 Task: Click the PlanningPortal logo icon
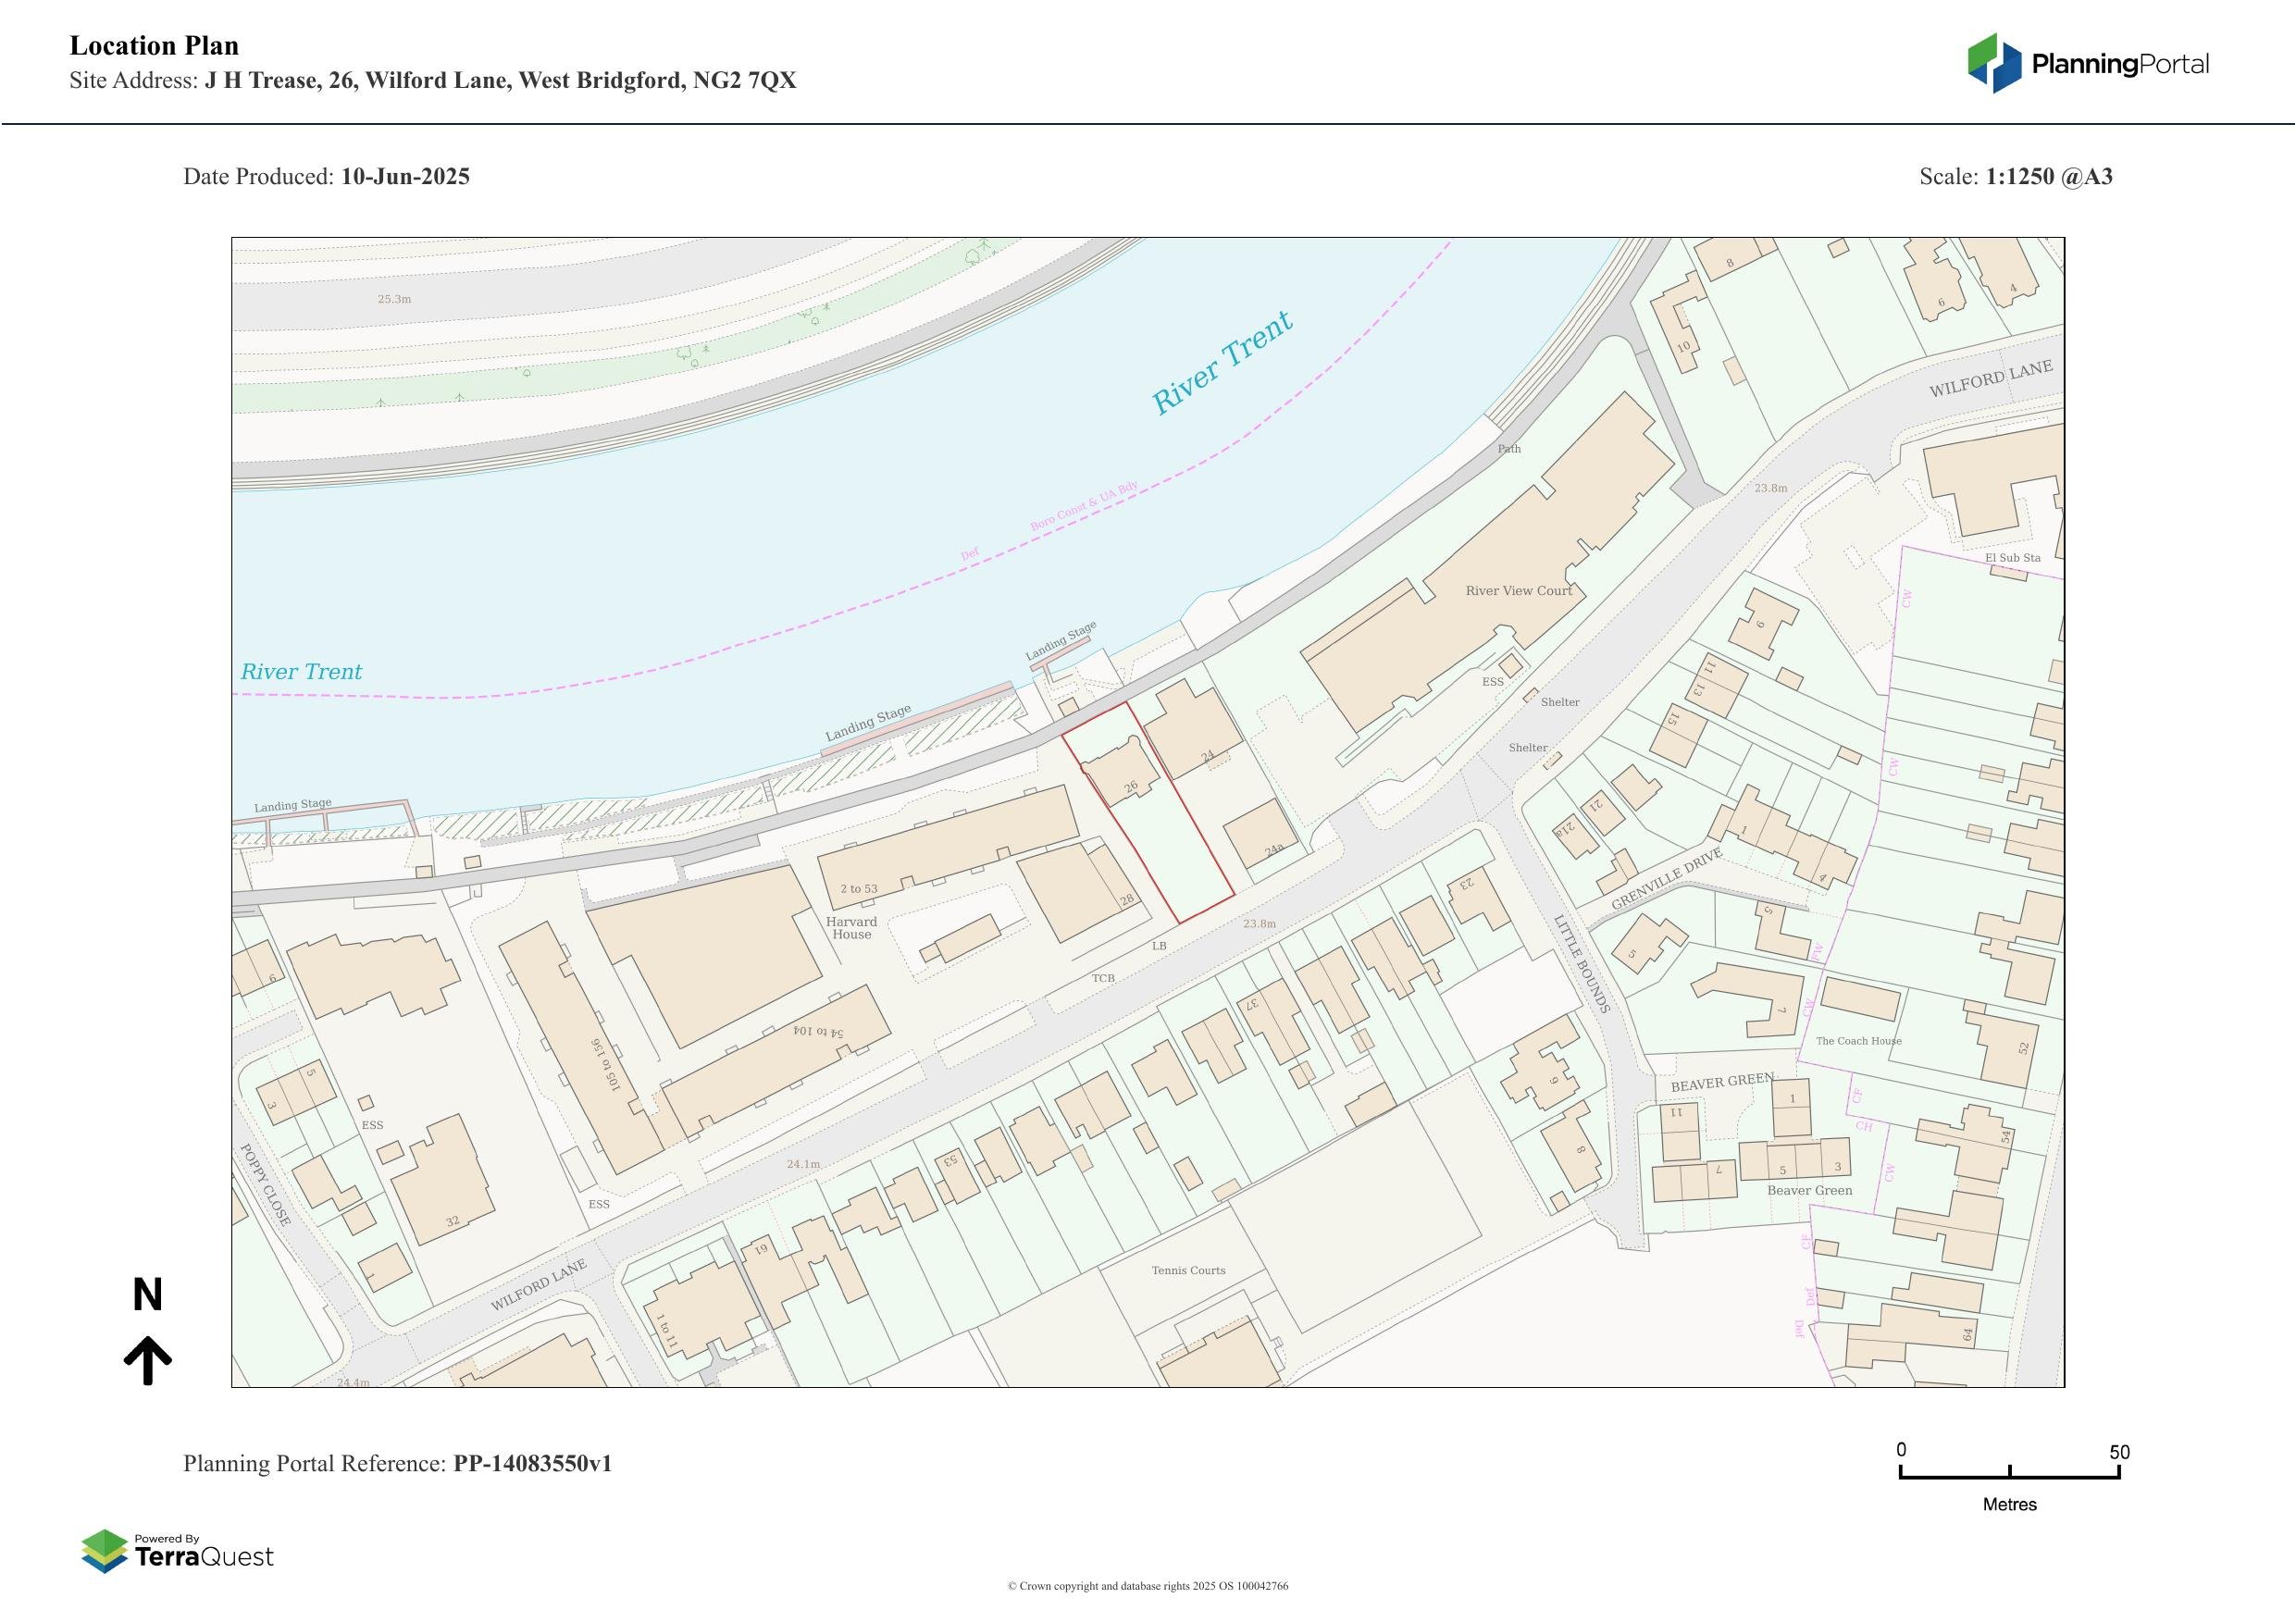(1995, 63)
